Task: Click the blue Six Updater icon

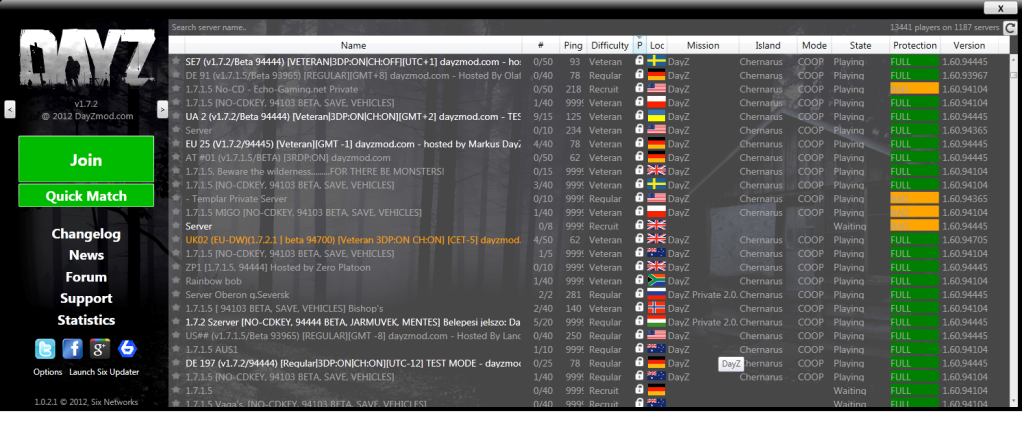Action: point(127,349)
